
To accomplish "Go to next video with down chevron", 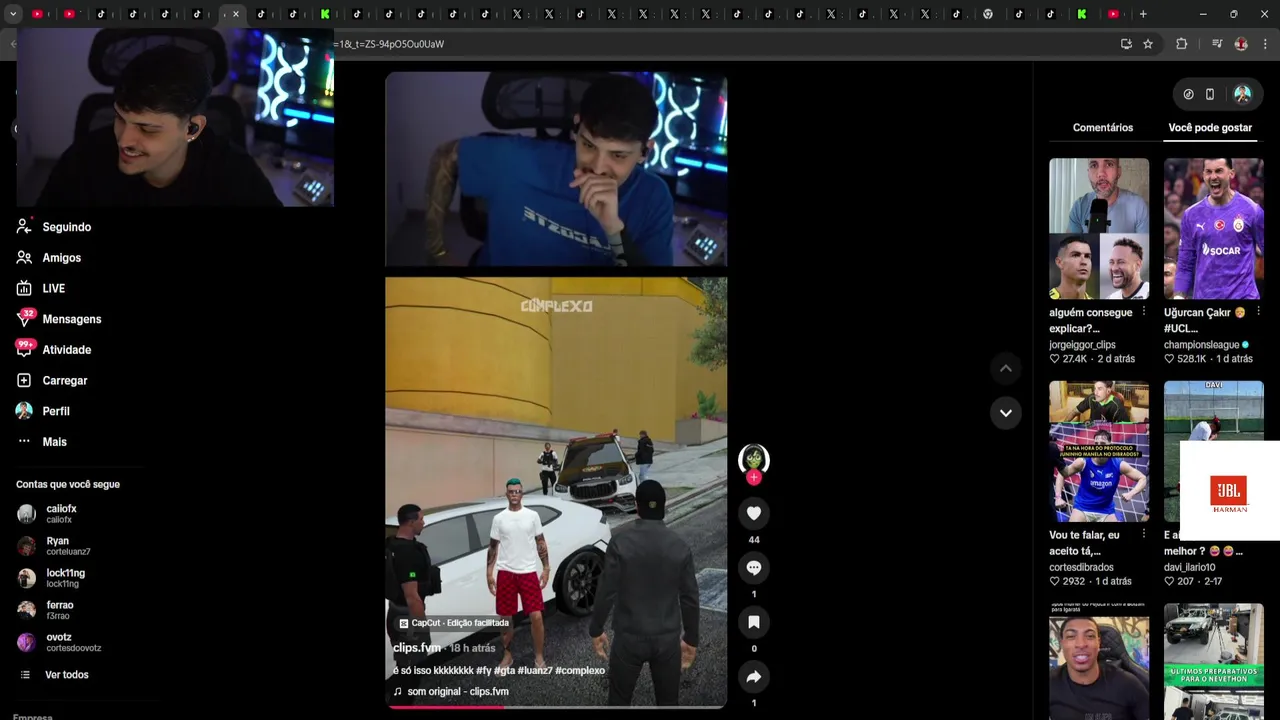I will click(x=1006, y=413).
